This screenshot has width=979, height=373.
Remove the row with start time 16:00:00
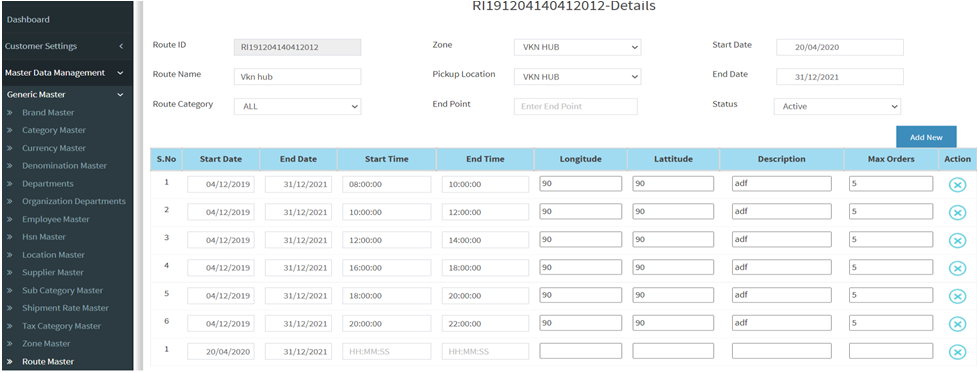point(957,268)
